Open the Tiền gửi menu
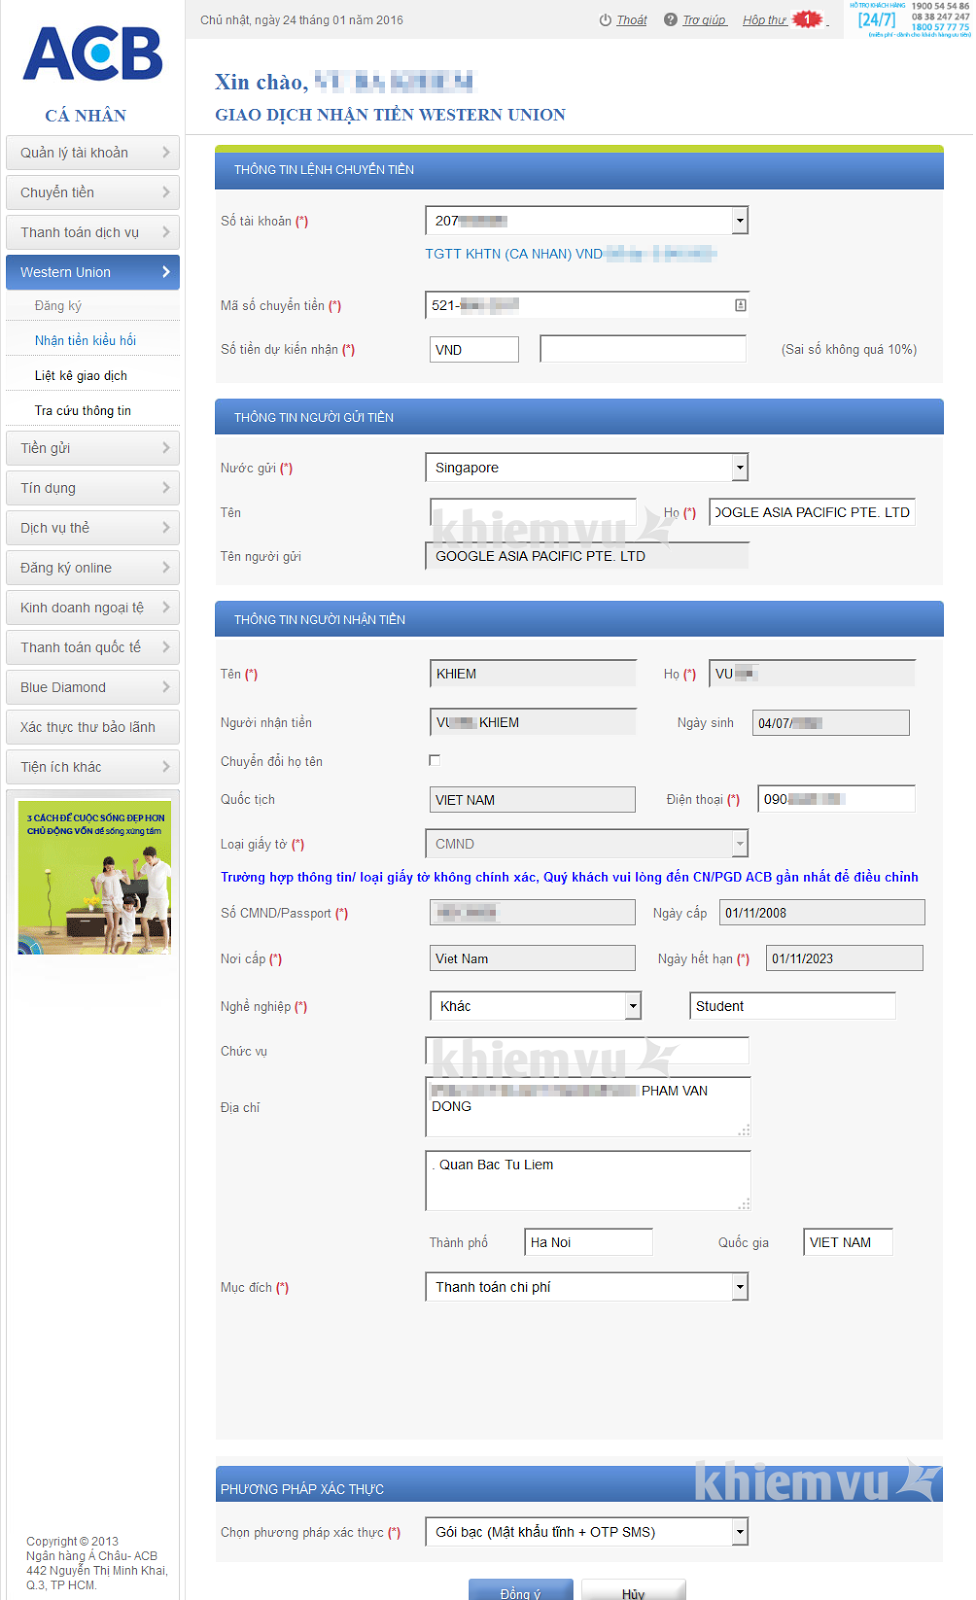This screenshot has width=976, height=1600. pyautogui.click(x=93, y=448)
